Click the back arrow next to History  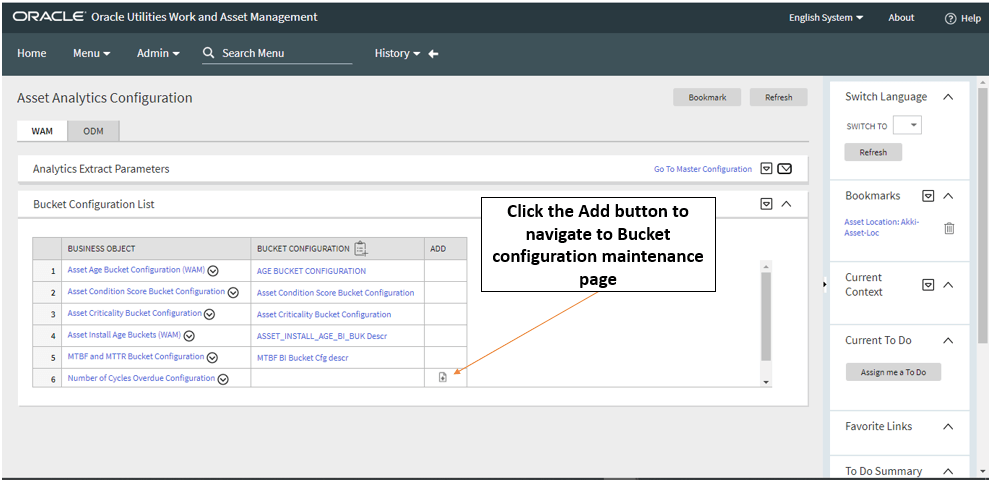[x=433, y=54]
